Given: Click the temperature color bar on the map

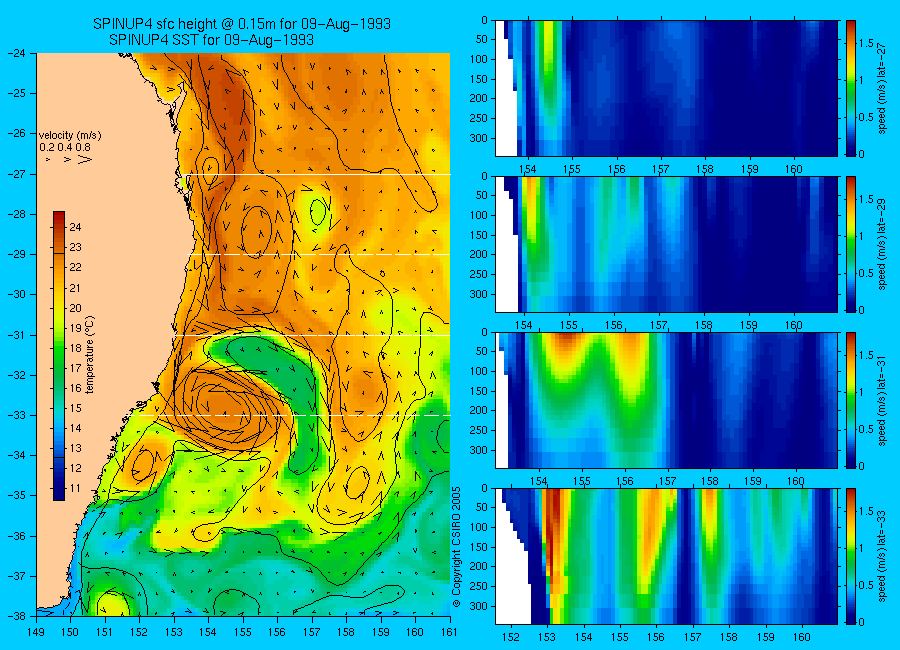Looking at the screenshot, I should 59,356.
